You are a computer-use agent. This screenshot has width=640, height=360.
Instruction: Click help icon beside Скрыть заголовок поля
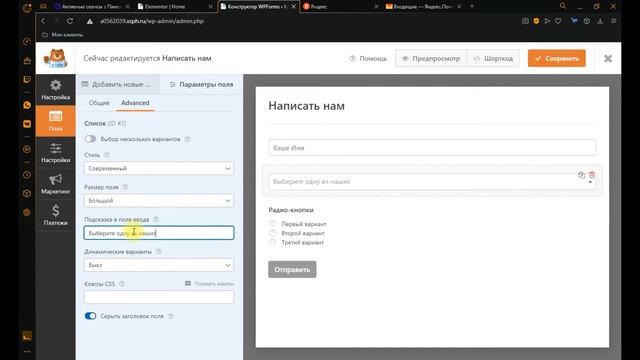tap(171, 316)
